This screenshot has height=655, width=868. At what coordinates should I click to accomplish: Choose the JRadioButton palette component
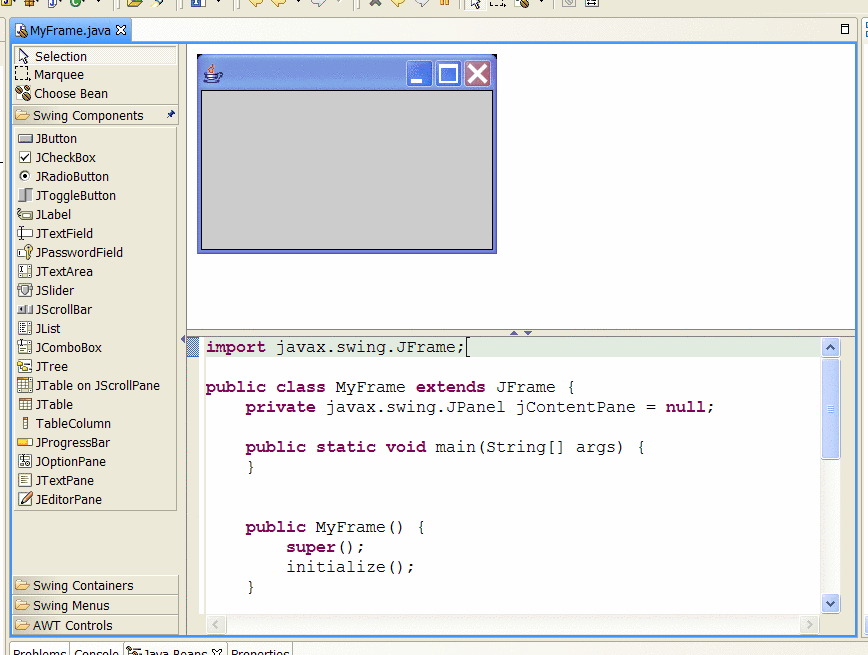pos(72,177)
